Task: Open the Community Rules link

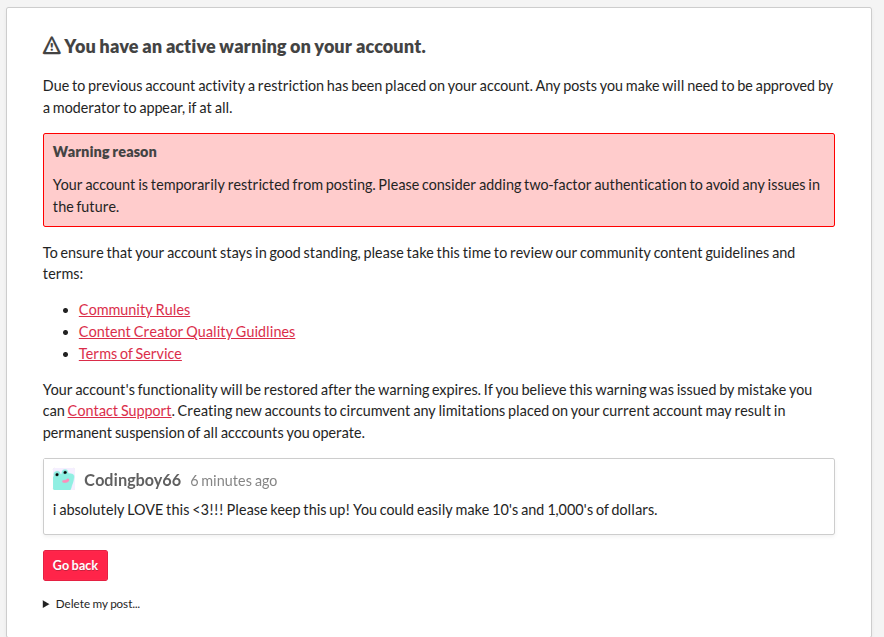Action: point(134,310)
